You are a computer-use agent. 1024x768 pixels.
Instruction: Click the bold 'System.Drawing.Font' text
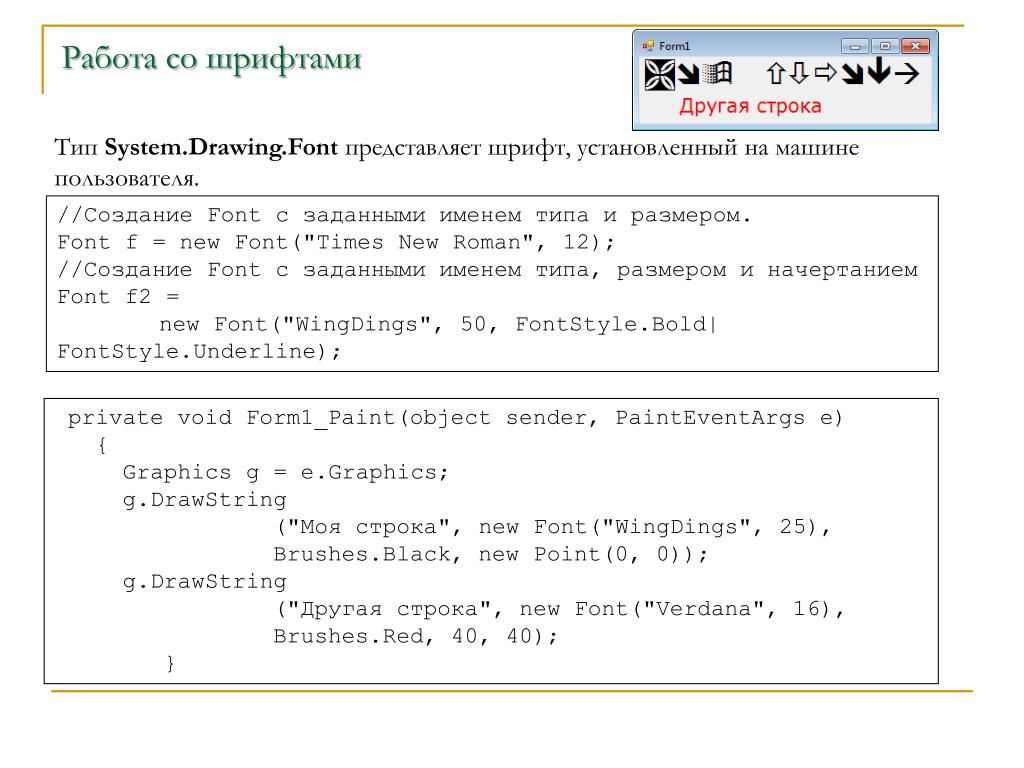point(221,148)
